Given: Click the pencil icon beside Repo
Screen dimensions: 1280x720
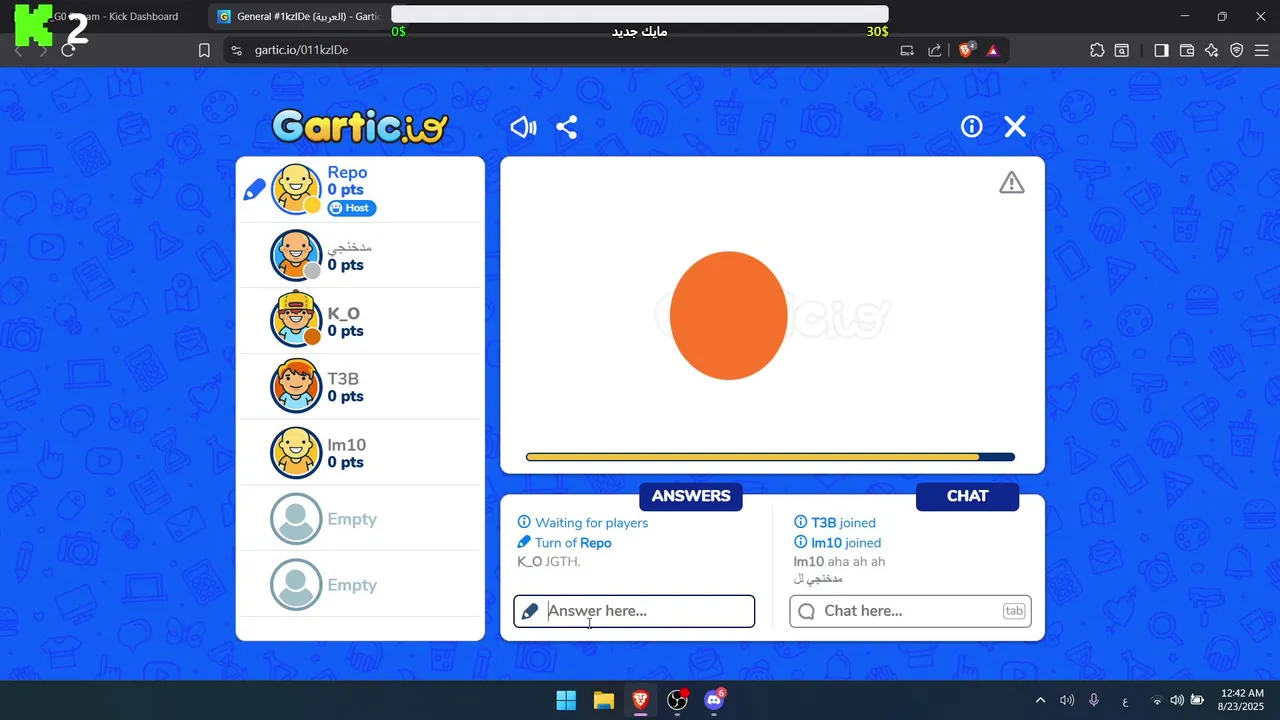Looking at the screenshot, I should (x=254, y=189).
